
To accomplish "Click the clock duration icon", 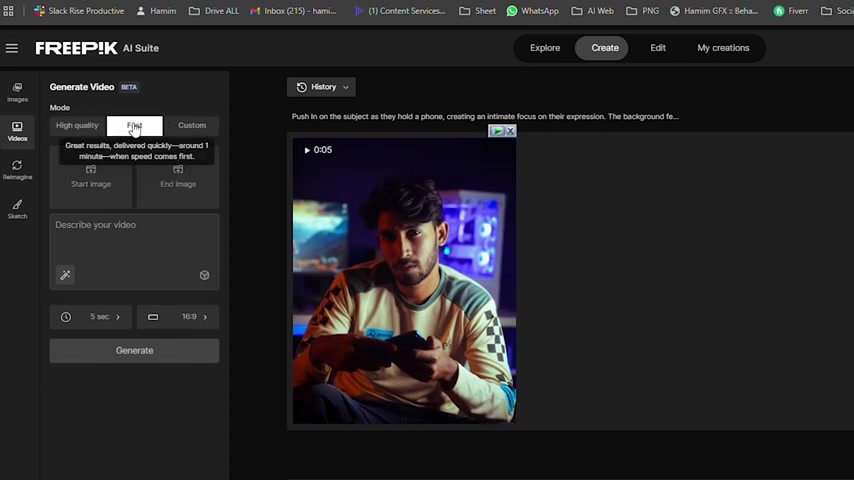I will 66,317.
